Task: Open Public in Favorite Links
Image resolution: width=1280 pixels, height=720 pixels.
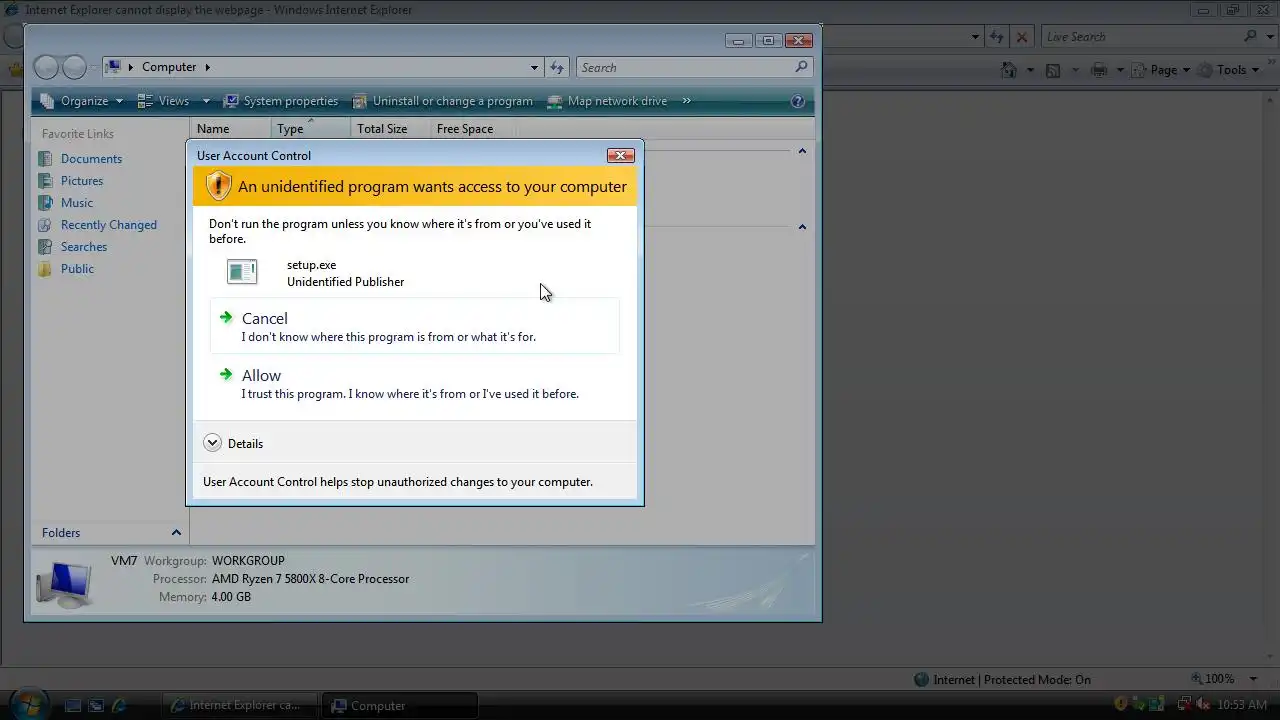Action: tap(77, 269)
